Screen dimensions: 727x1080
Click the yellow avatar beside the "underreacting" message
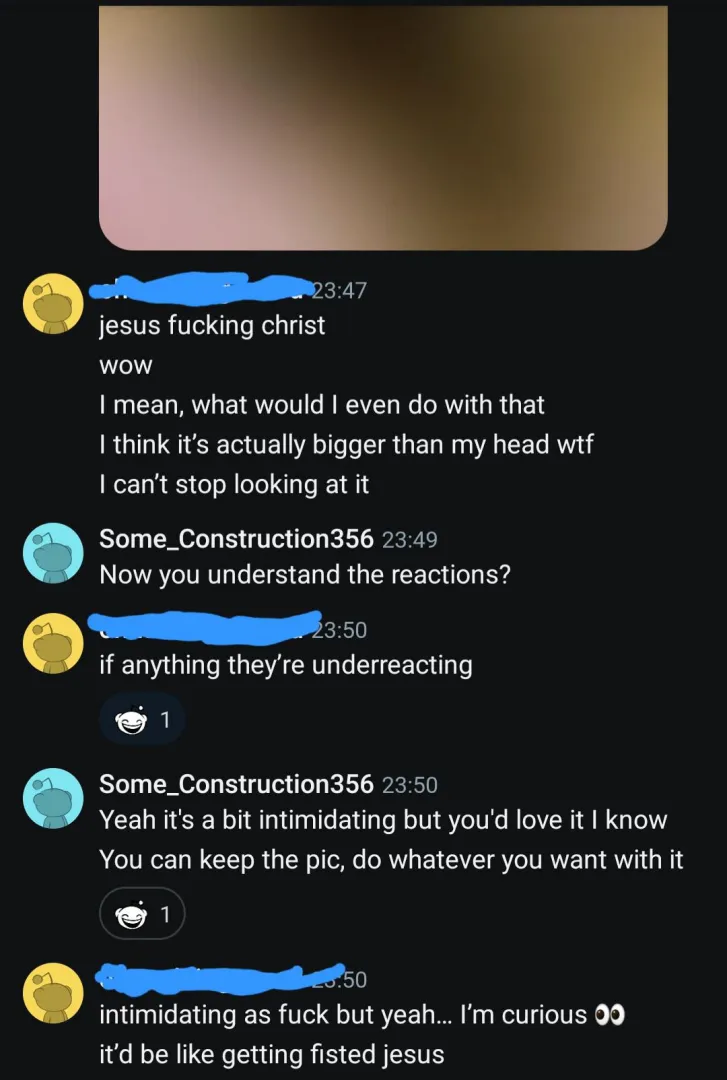(x=53, y=643)
